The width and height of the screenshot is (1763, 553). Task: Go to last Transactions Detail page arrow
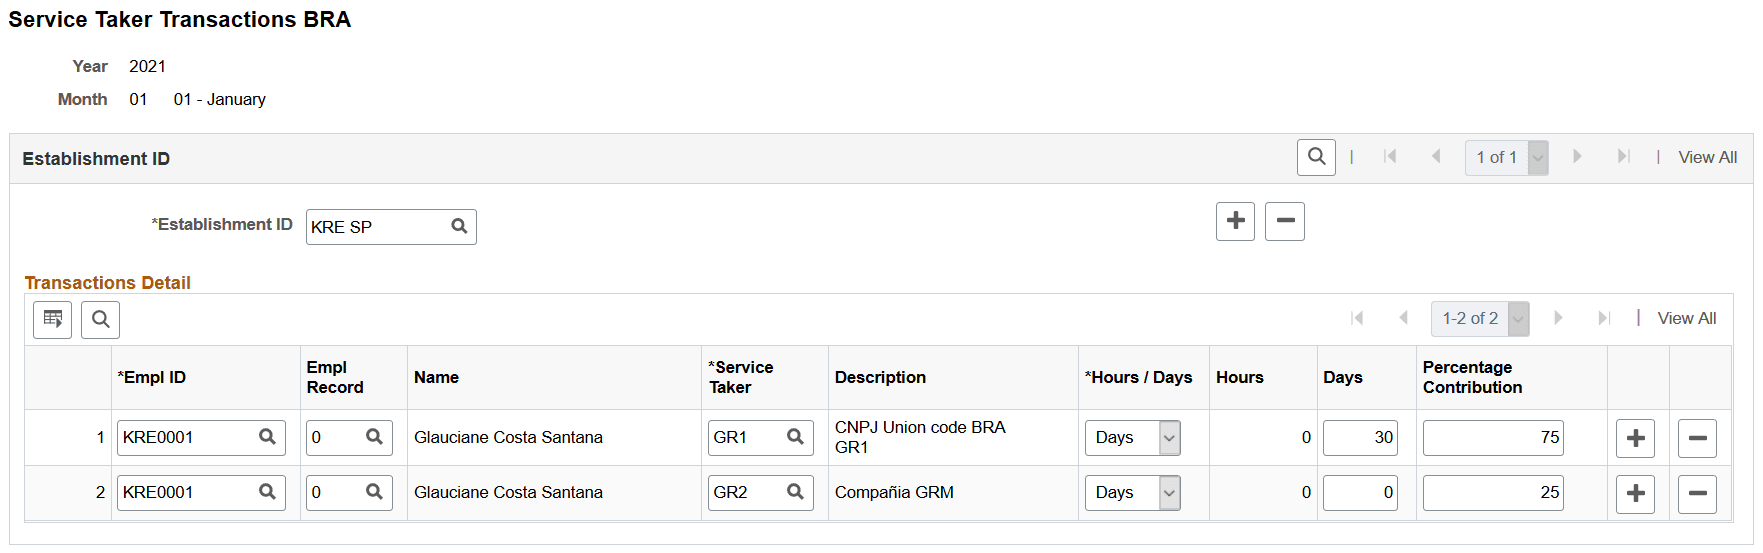click(1604, 318)
